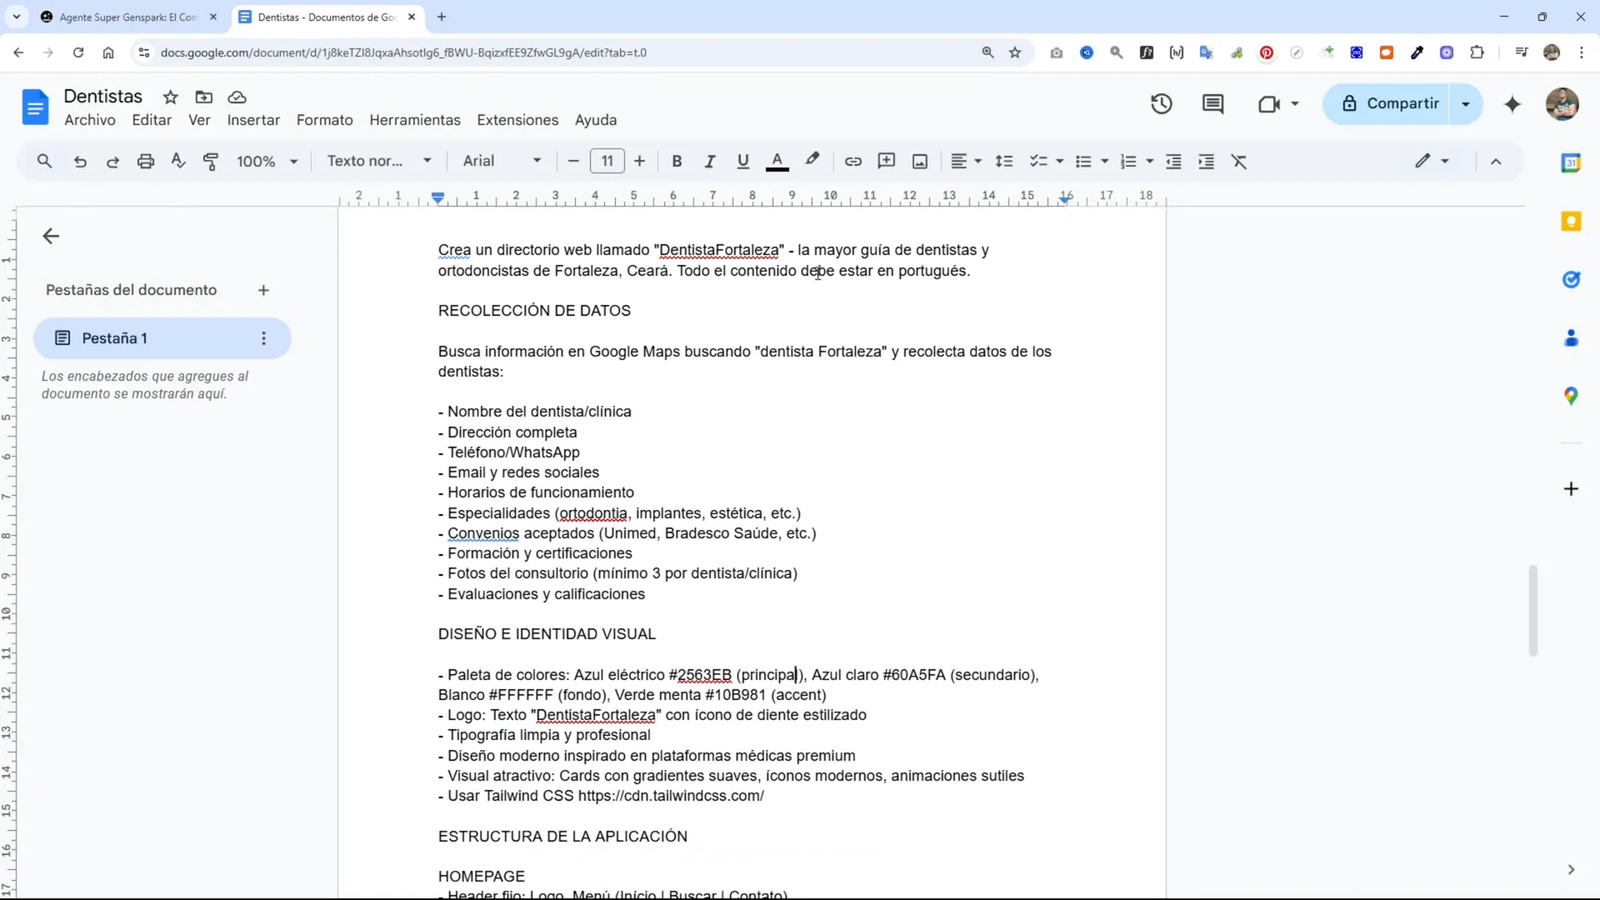Open the 100% zoom dropdown
The width and height of the screenshot is (1600, 900).
click(x=265, y=161)
